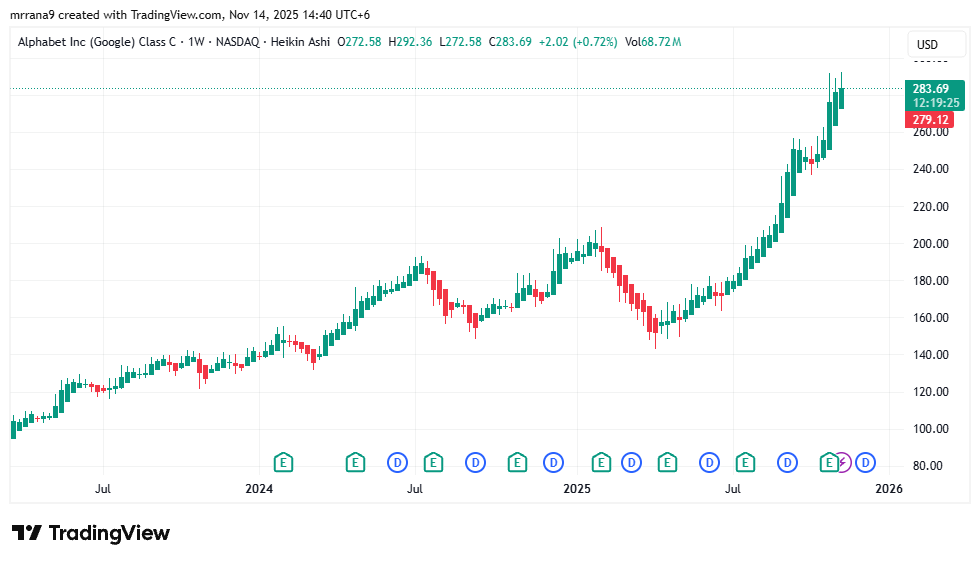Open the dividend marker left of Jul 2025

(x=709, y=462)
